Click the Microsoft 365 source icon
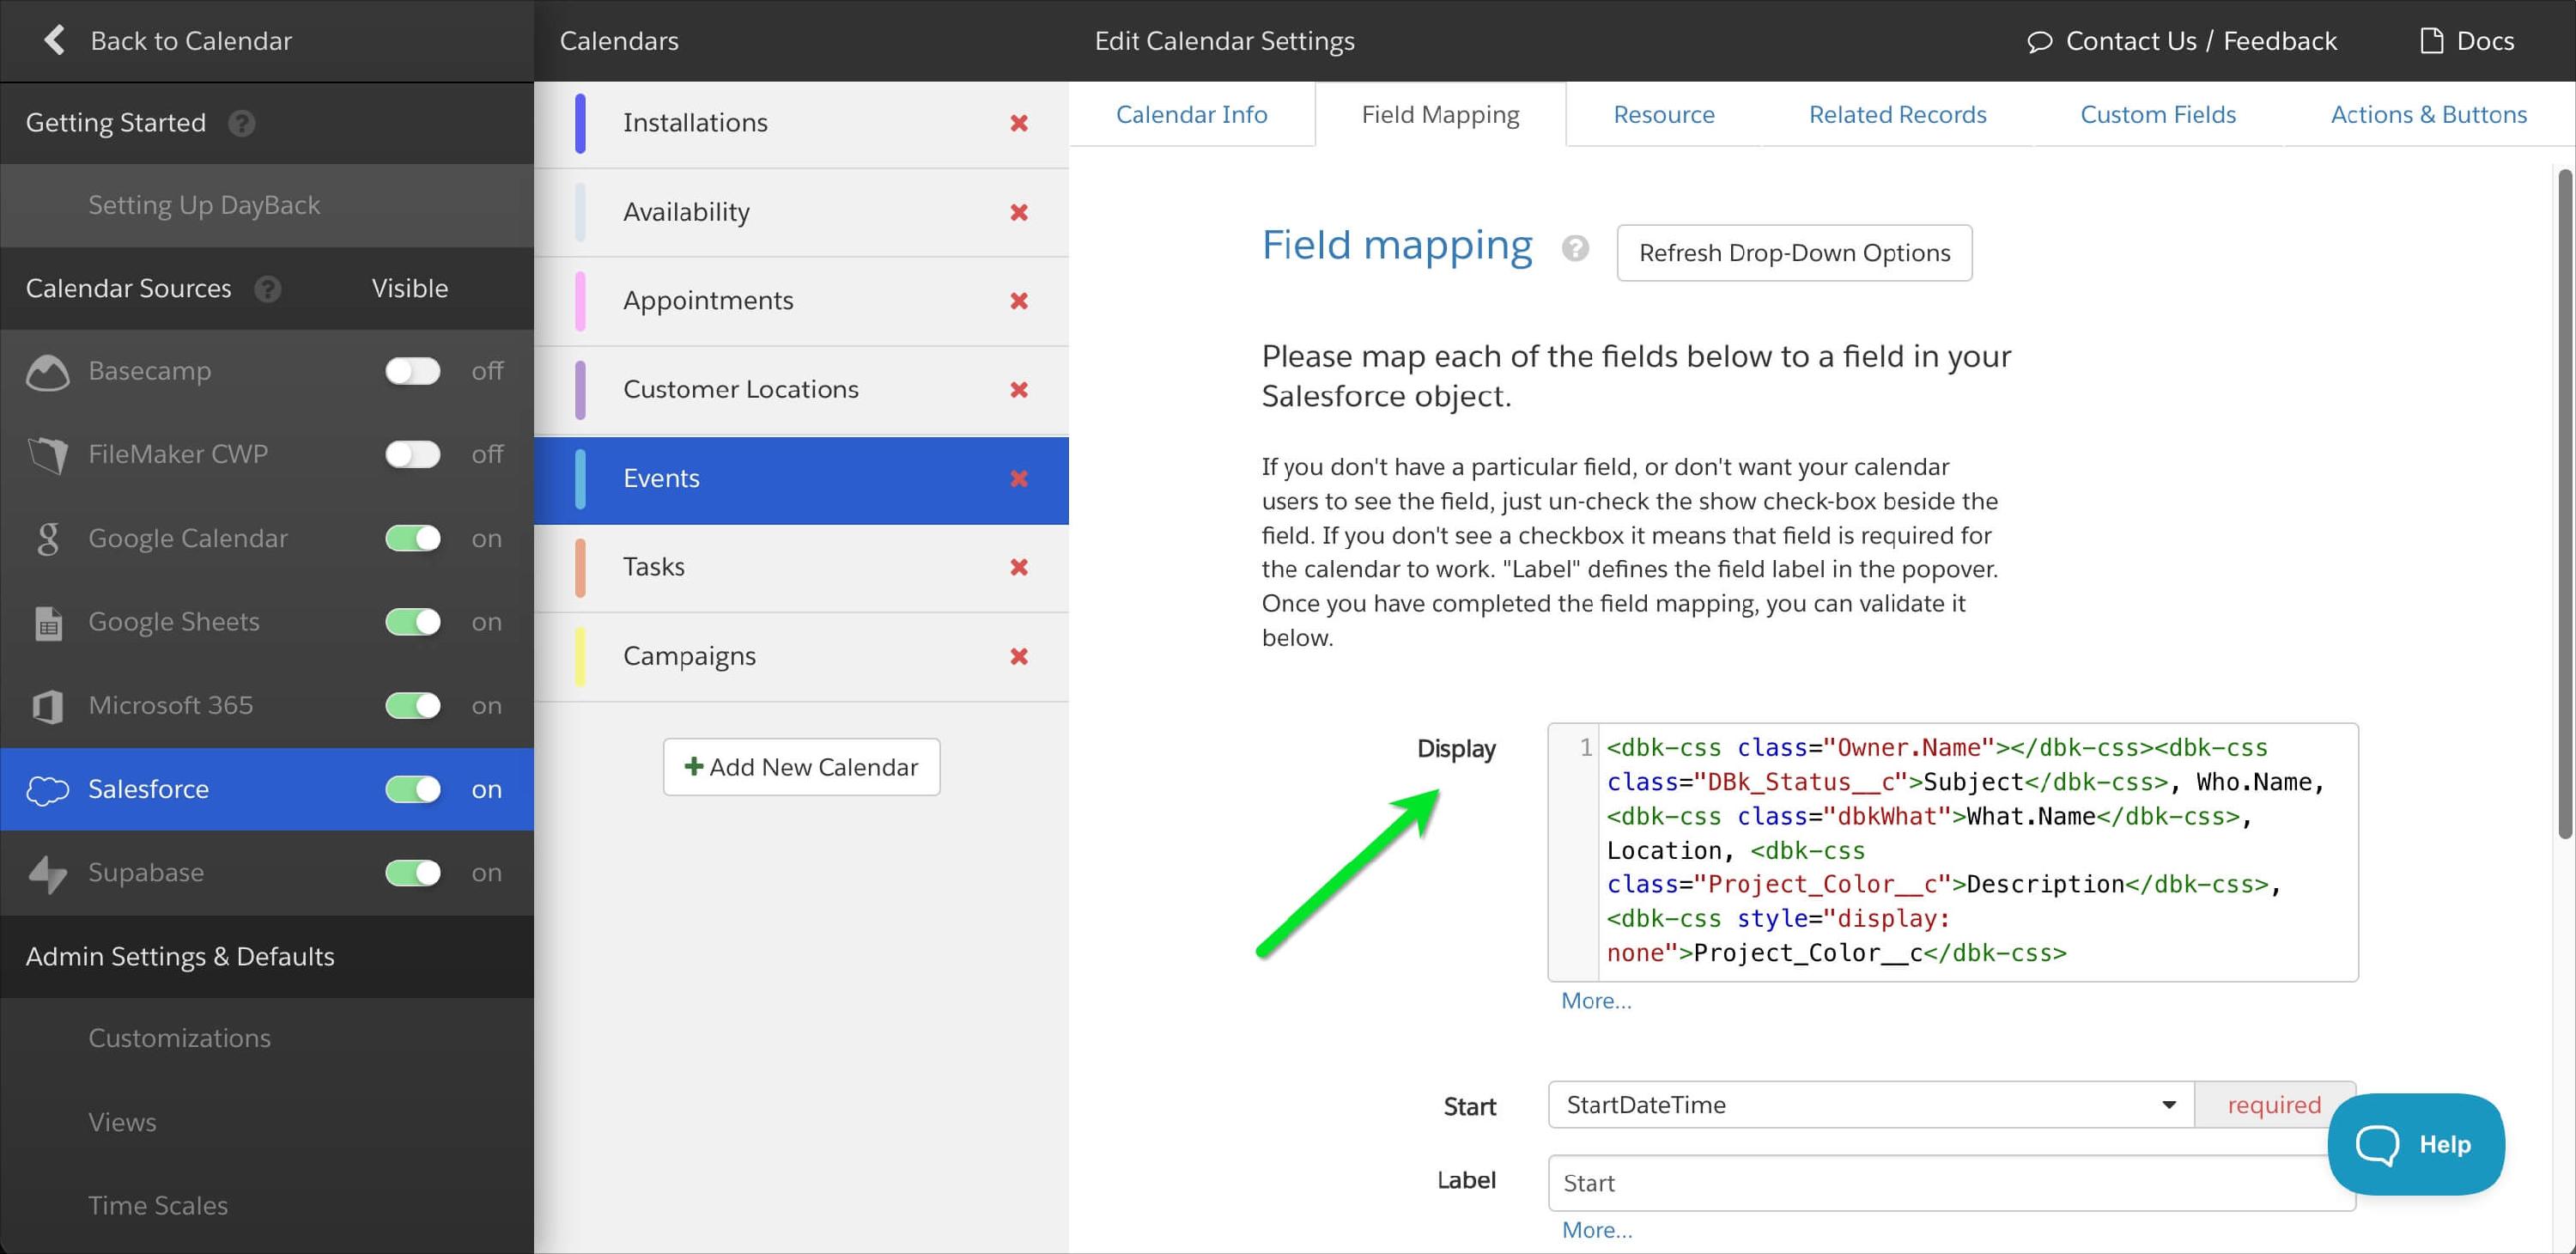Viewport: 2576px width, 1254px height. pos(47,706)
